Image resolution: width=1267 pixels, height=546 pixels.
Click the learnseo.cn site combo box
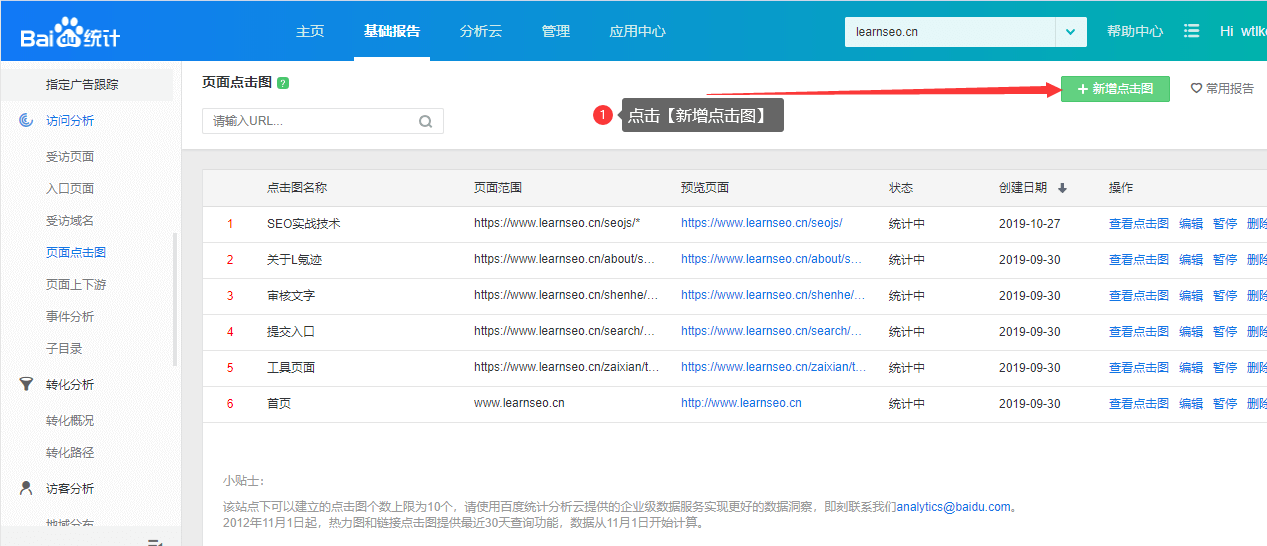949,32
